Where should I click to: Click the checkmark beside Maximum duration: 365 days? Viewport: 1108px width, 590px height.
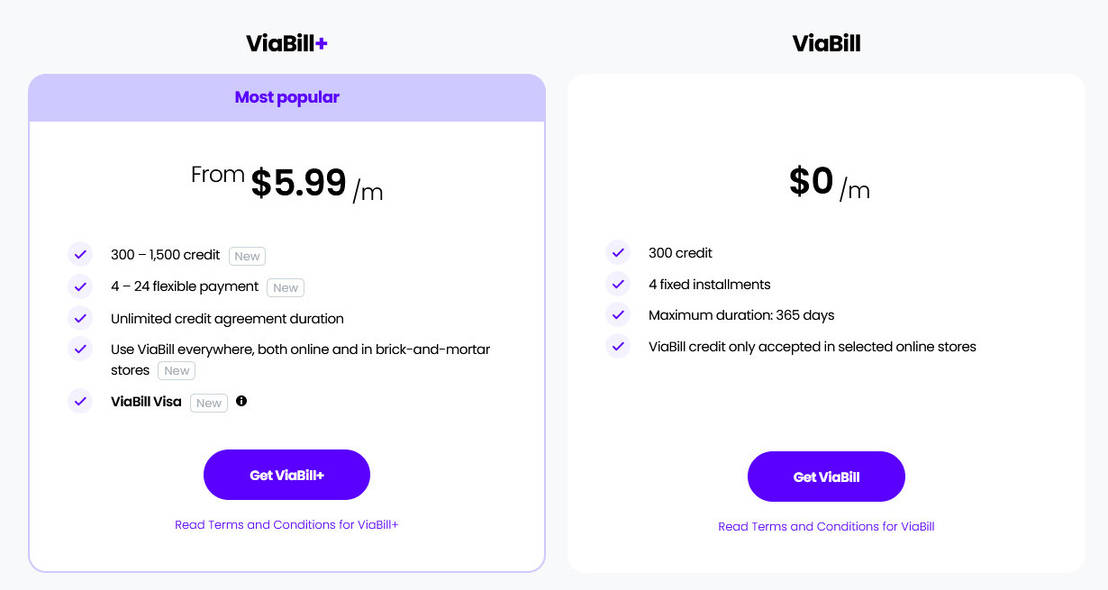coord(618,314)
